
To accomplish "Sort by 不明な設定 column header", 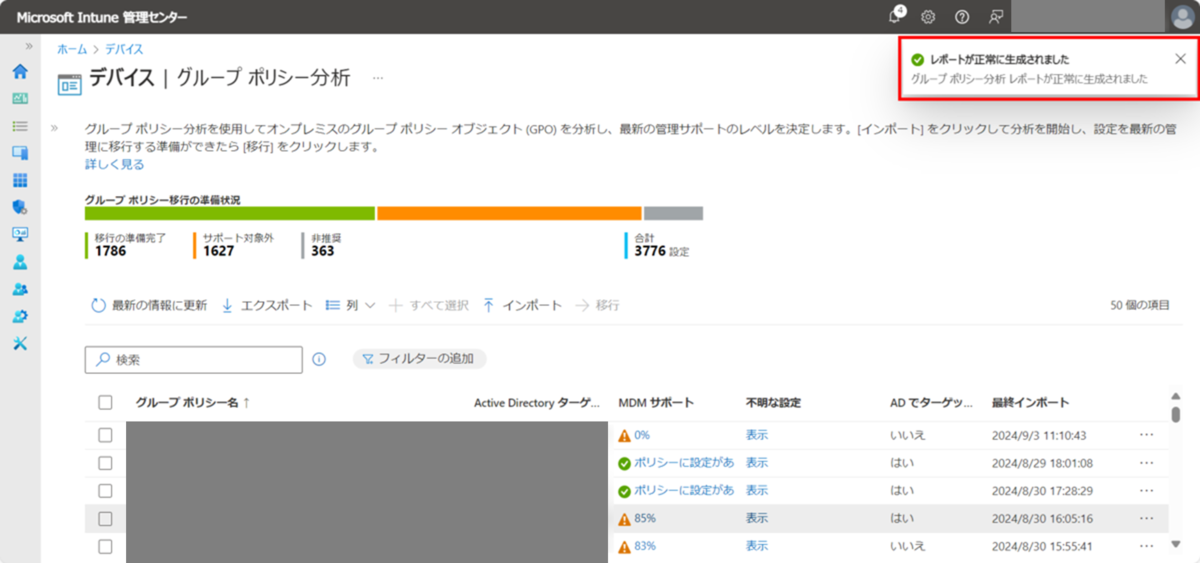I will [773, 403].
